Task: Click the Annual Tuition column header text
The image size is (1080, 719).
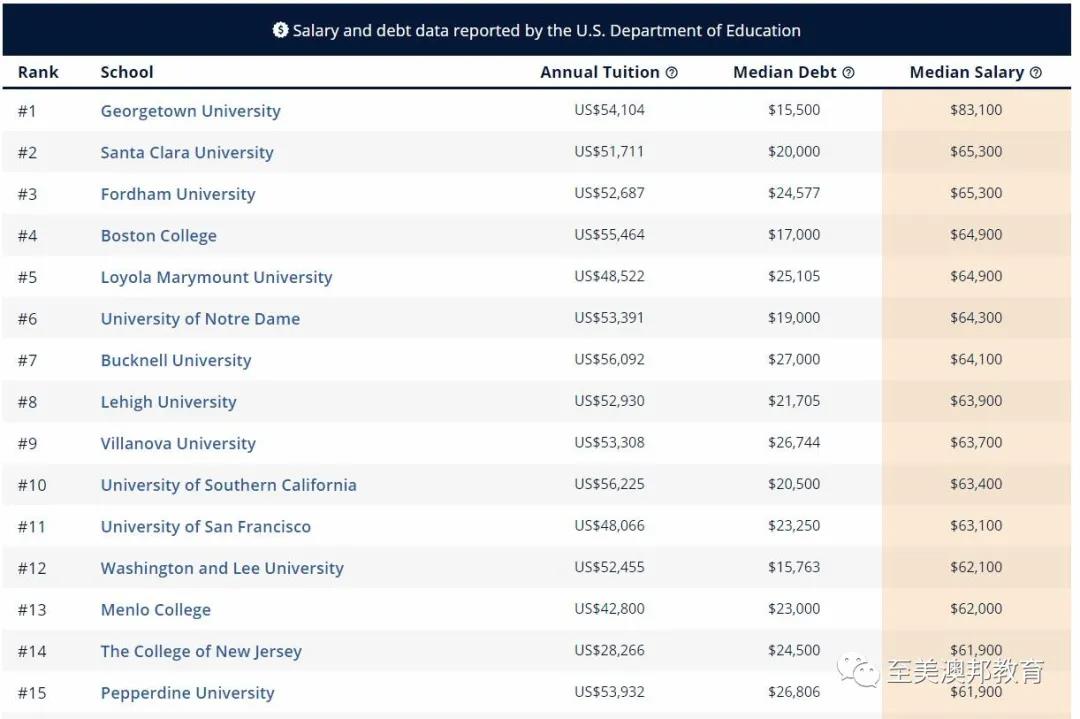Action: [600, 72]
